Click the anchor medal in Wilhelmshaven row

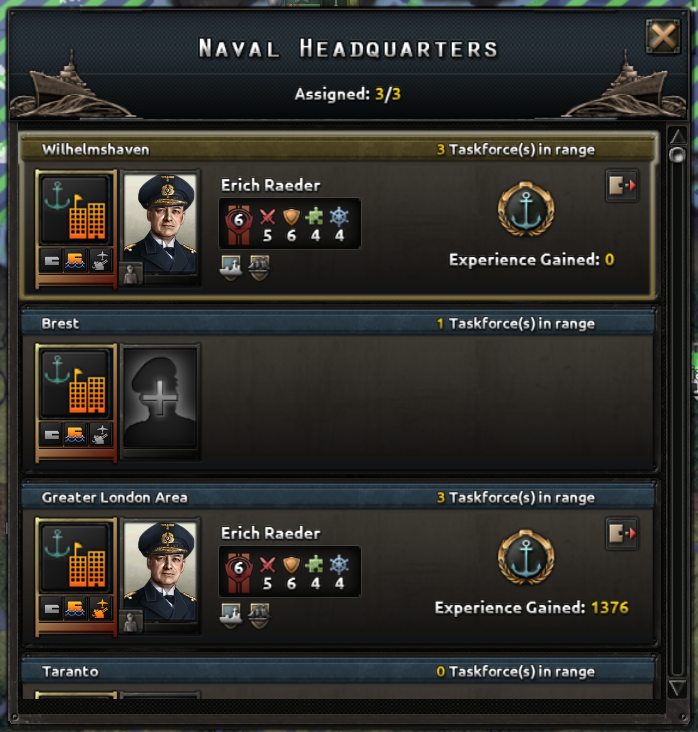coord(526,209)
